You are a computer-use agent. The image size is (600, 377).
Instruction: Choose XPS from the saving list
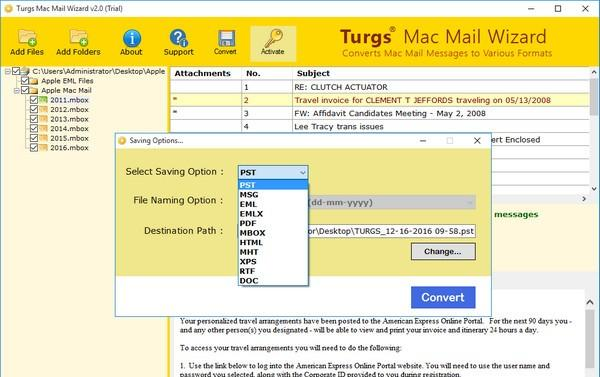(273, 262)
